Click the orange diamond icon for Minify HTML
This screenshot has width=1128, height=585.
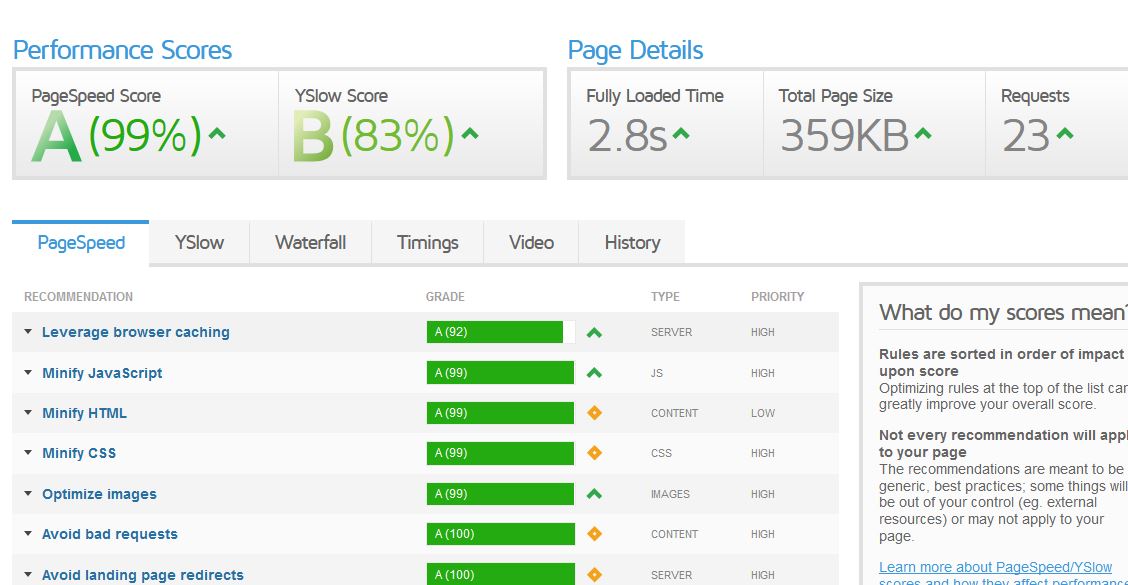pos(594,413)
